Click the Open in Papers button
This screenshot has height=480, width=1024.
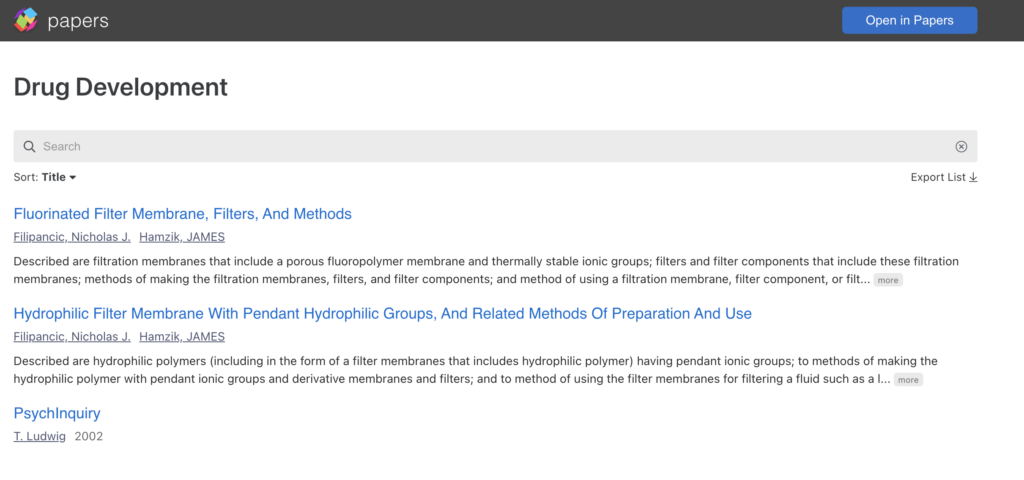click(909, 20)
